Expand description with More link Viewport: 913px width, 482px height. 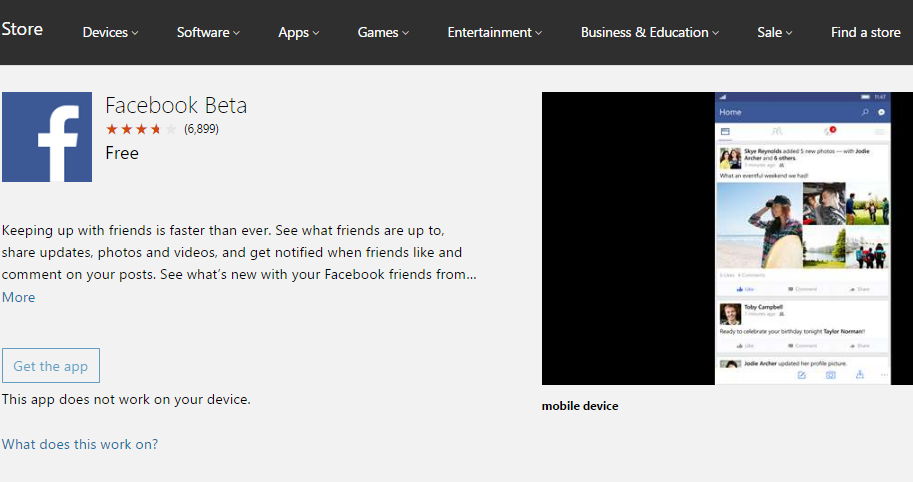click(18, 297)
